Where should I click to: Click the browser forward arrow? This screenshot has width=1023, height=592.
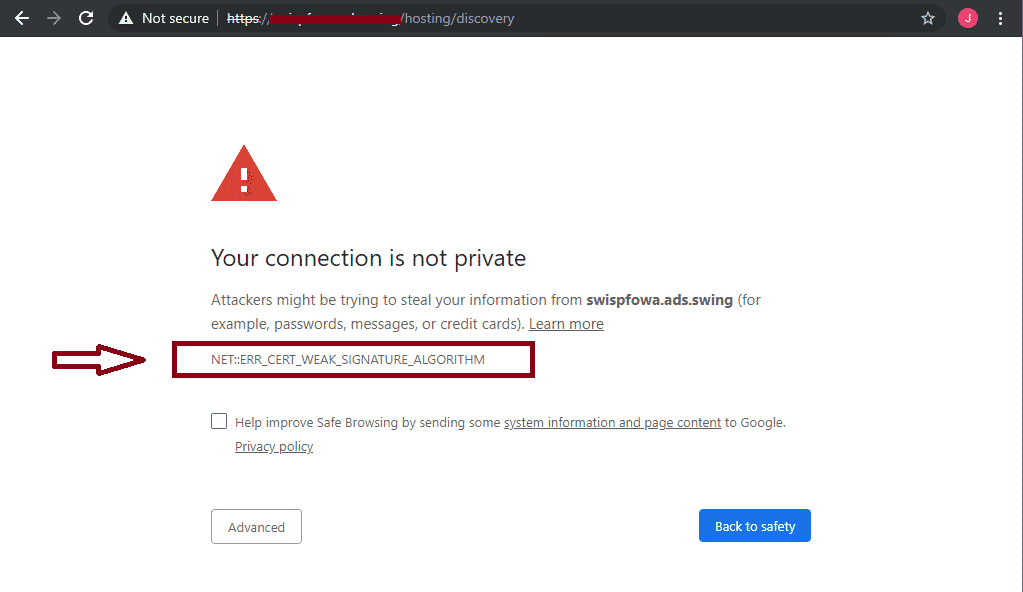(53, 18)
